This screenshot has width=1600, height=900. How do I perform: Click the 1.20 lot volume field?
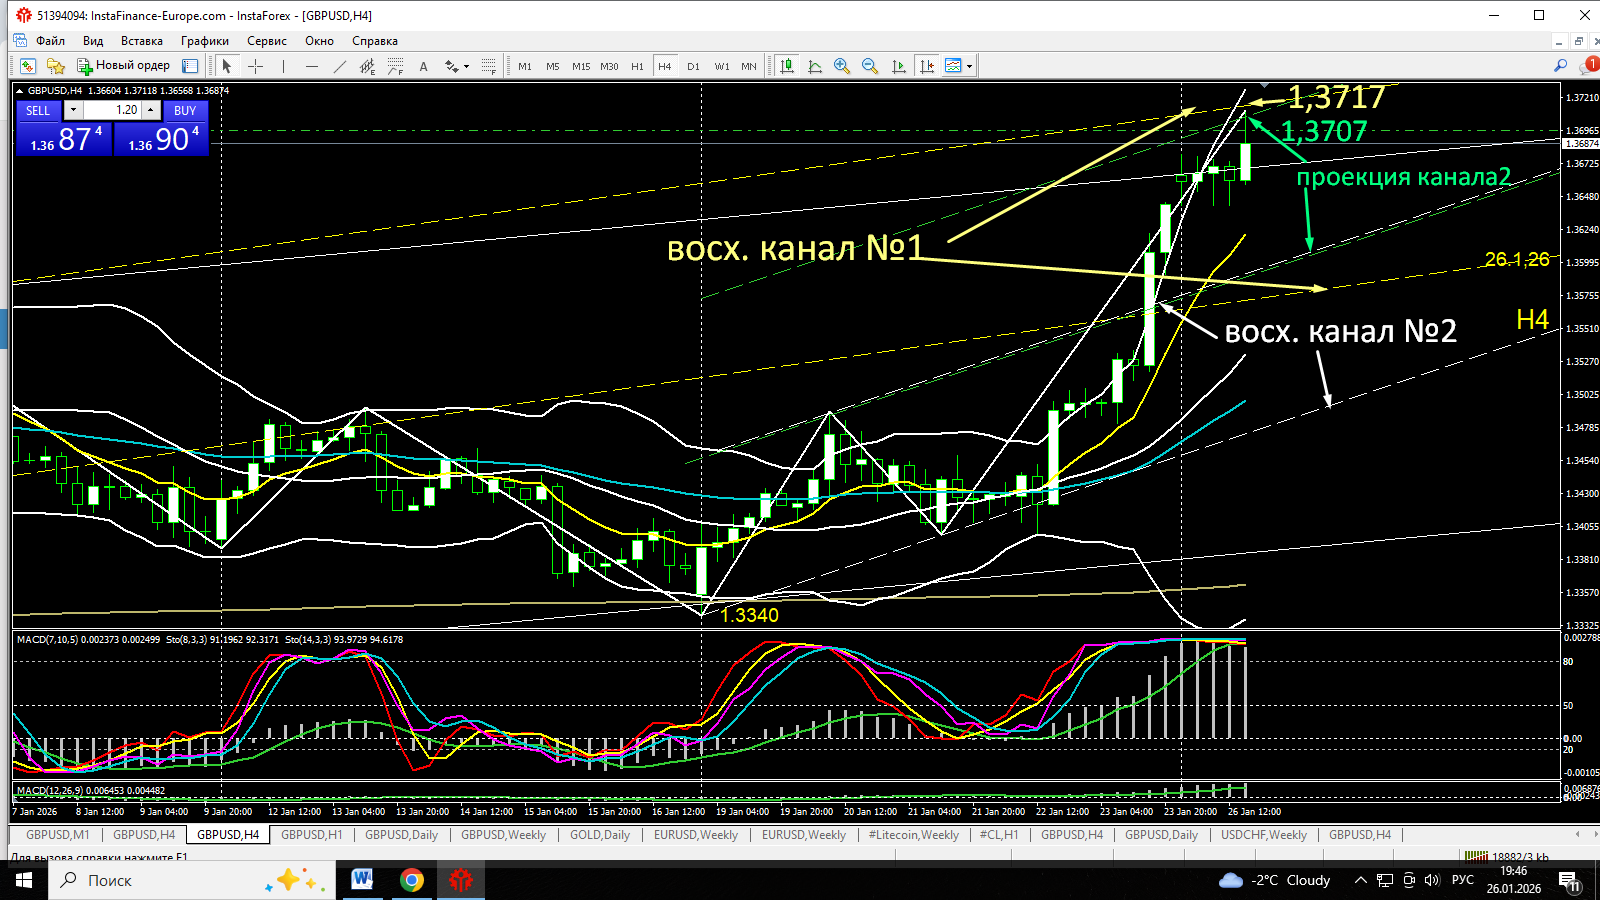coord(112,110)
